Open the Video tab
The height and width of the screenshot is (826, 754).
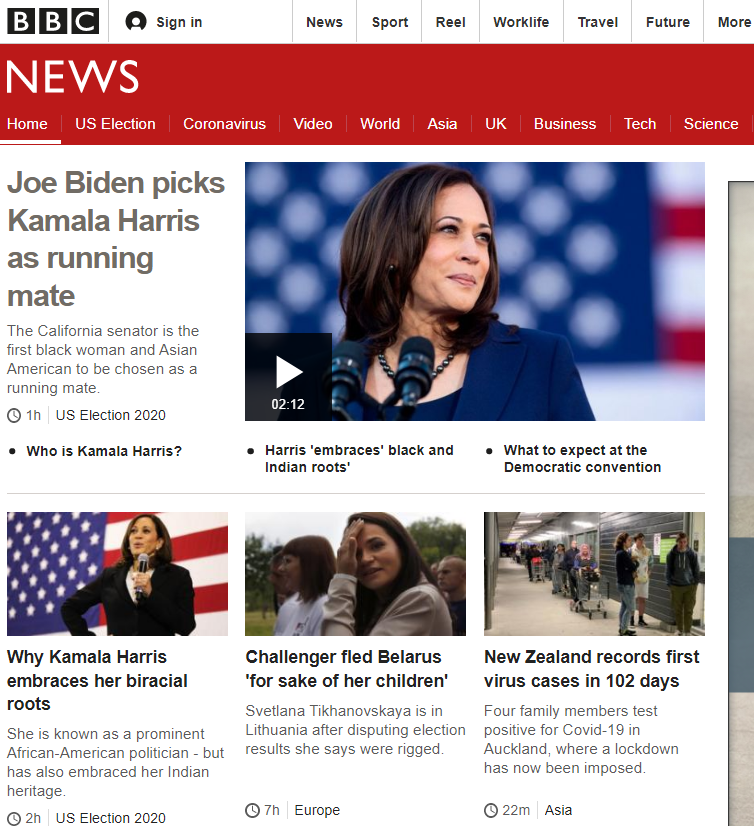(313, 124)
